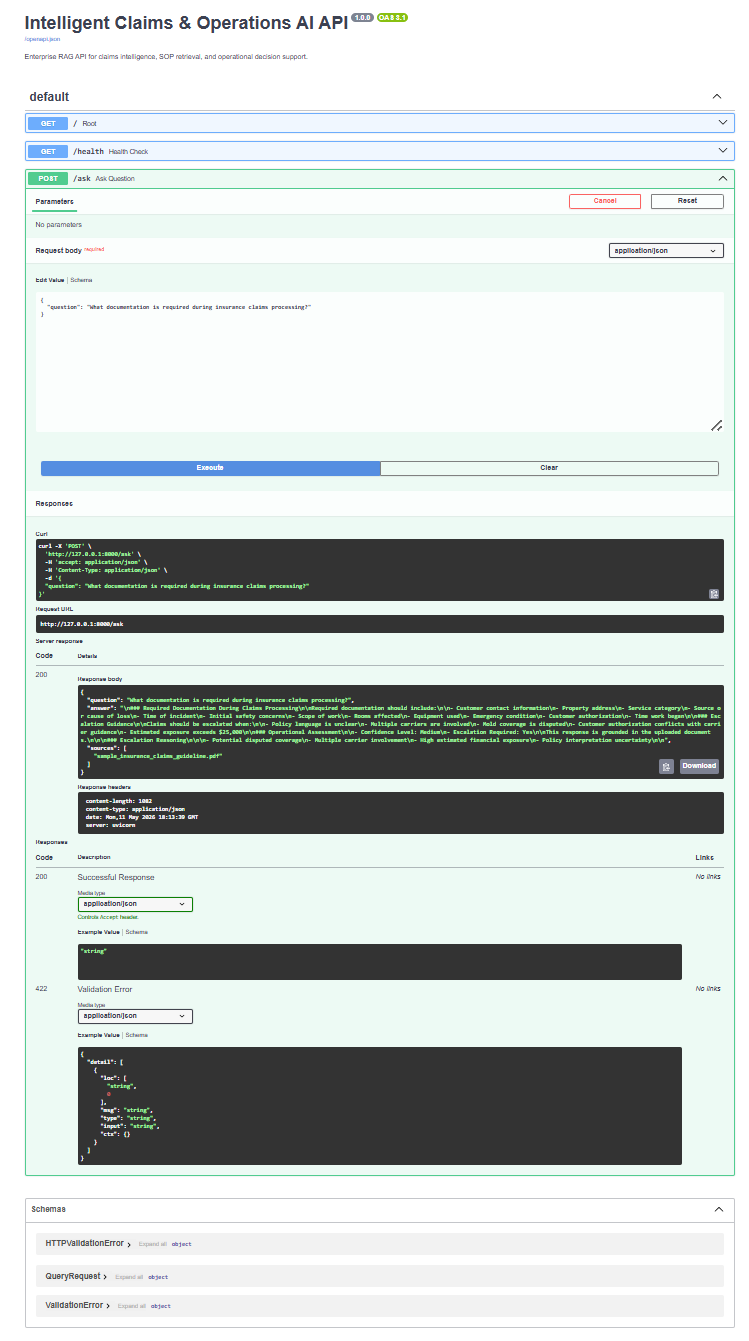Expand the ValidationError schema
Viewport: 749px width, 1341px height.
[78, 1305]
